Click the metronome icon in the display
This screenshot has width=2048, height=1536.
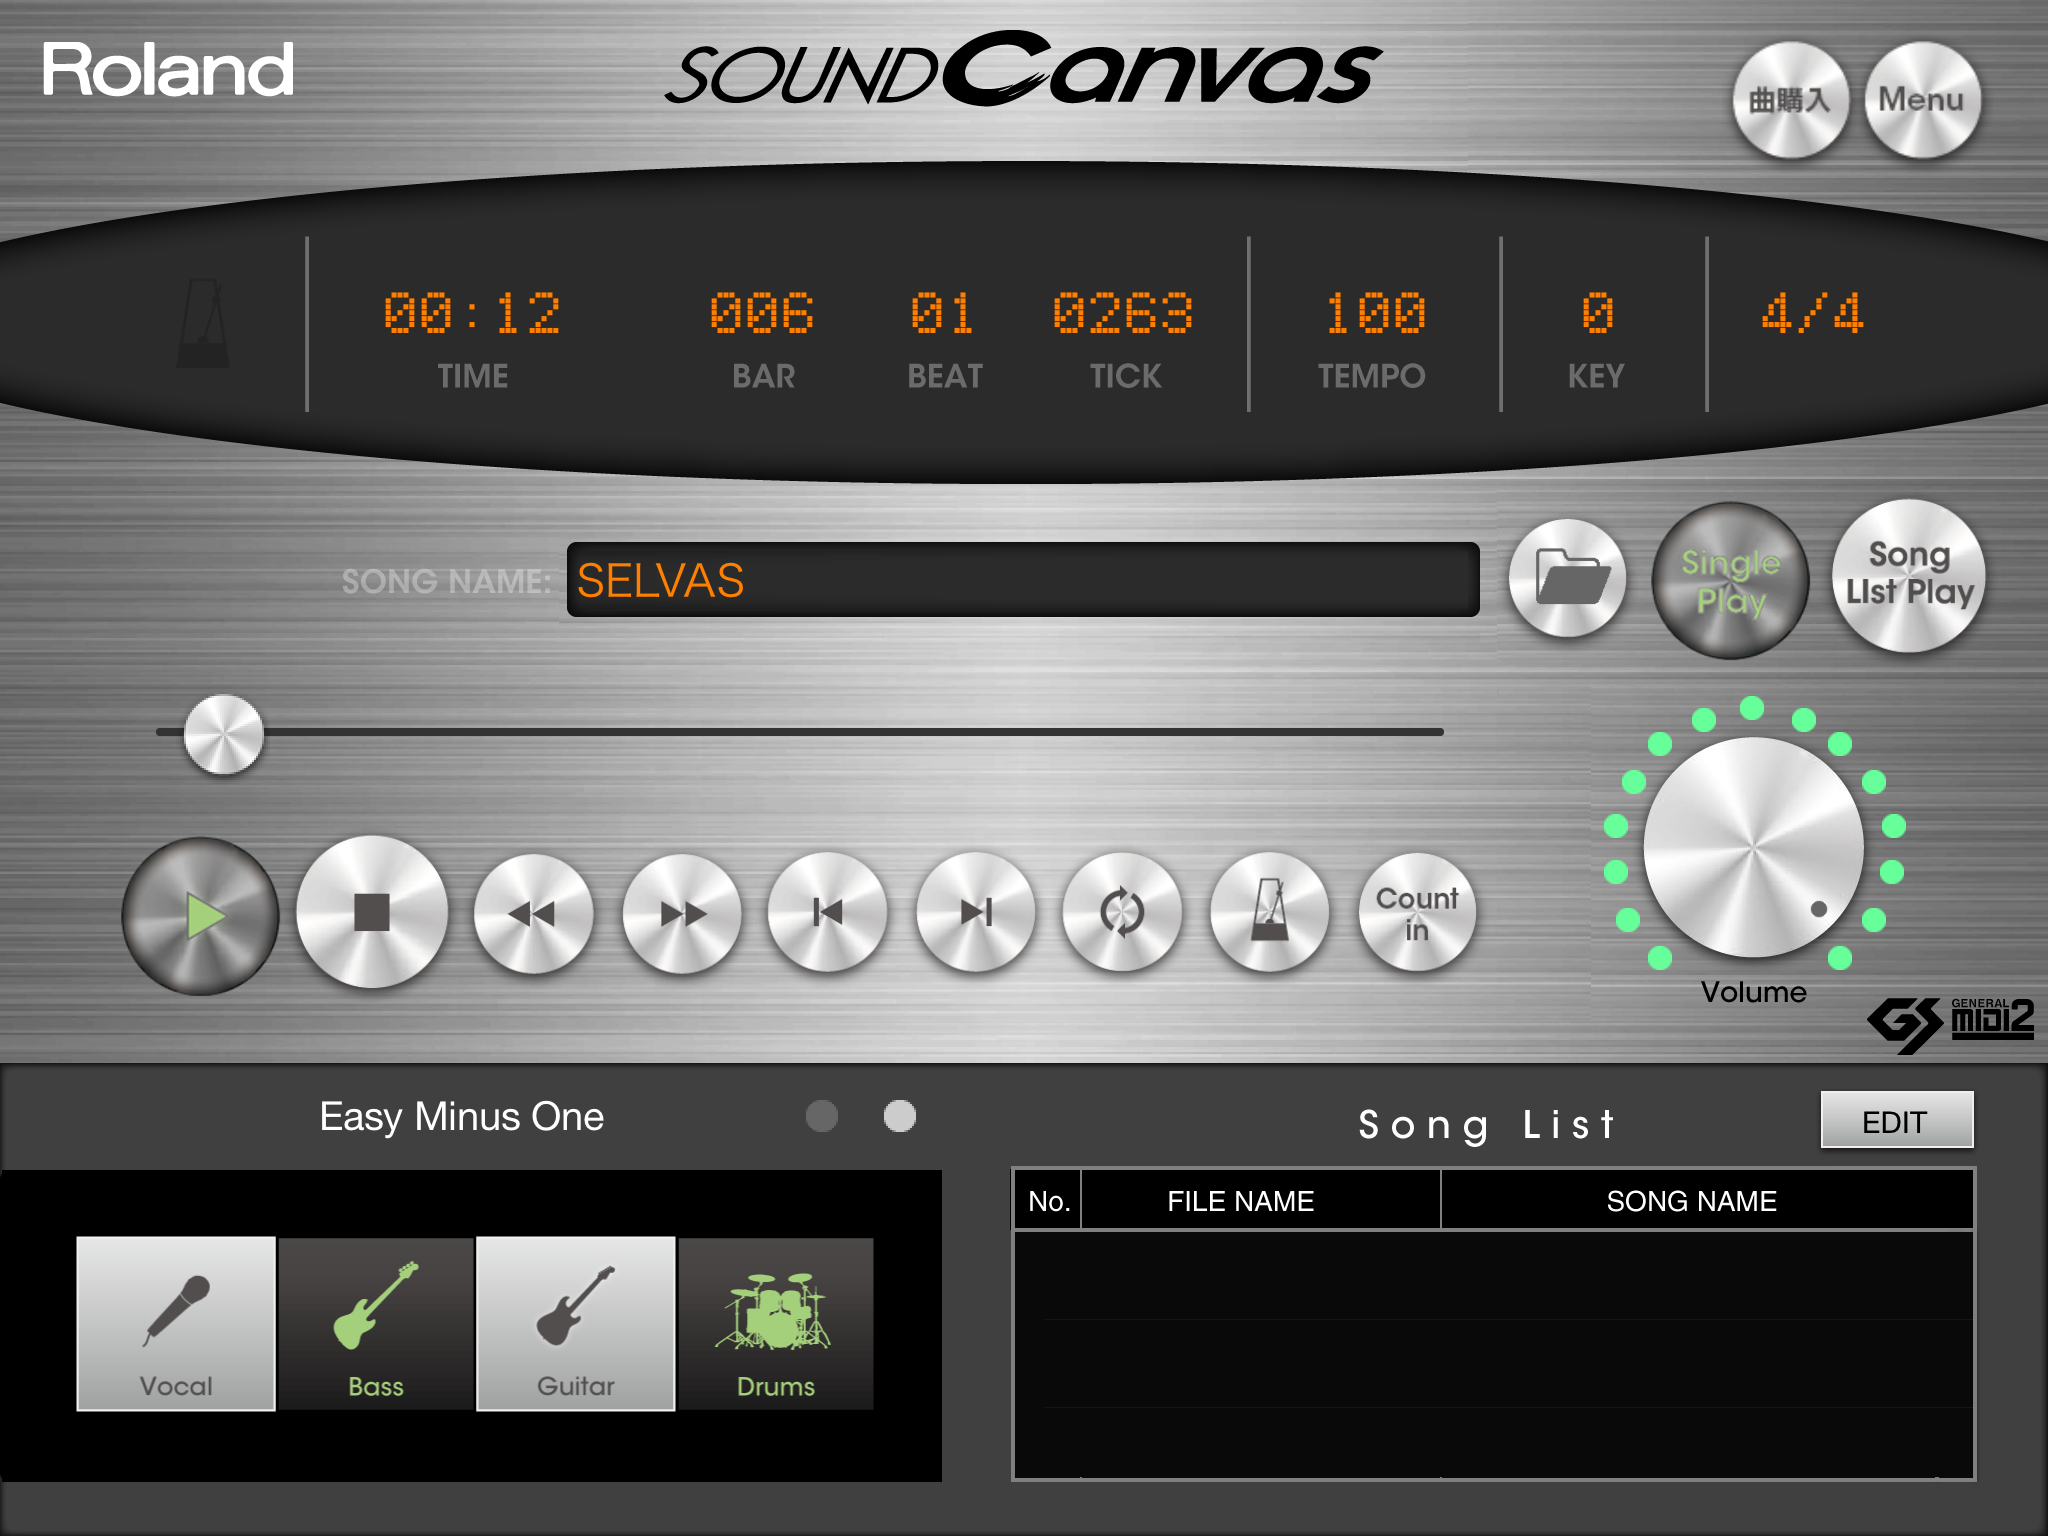click(x=203, y=323)
